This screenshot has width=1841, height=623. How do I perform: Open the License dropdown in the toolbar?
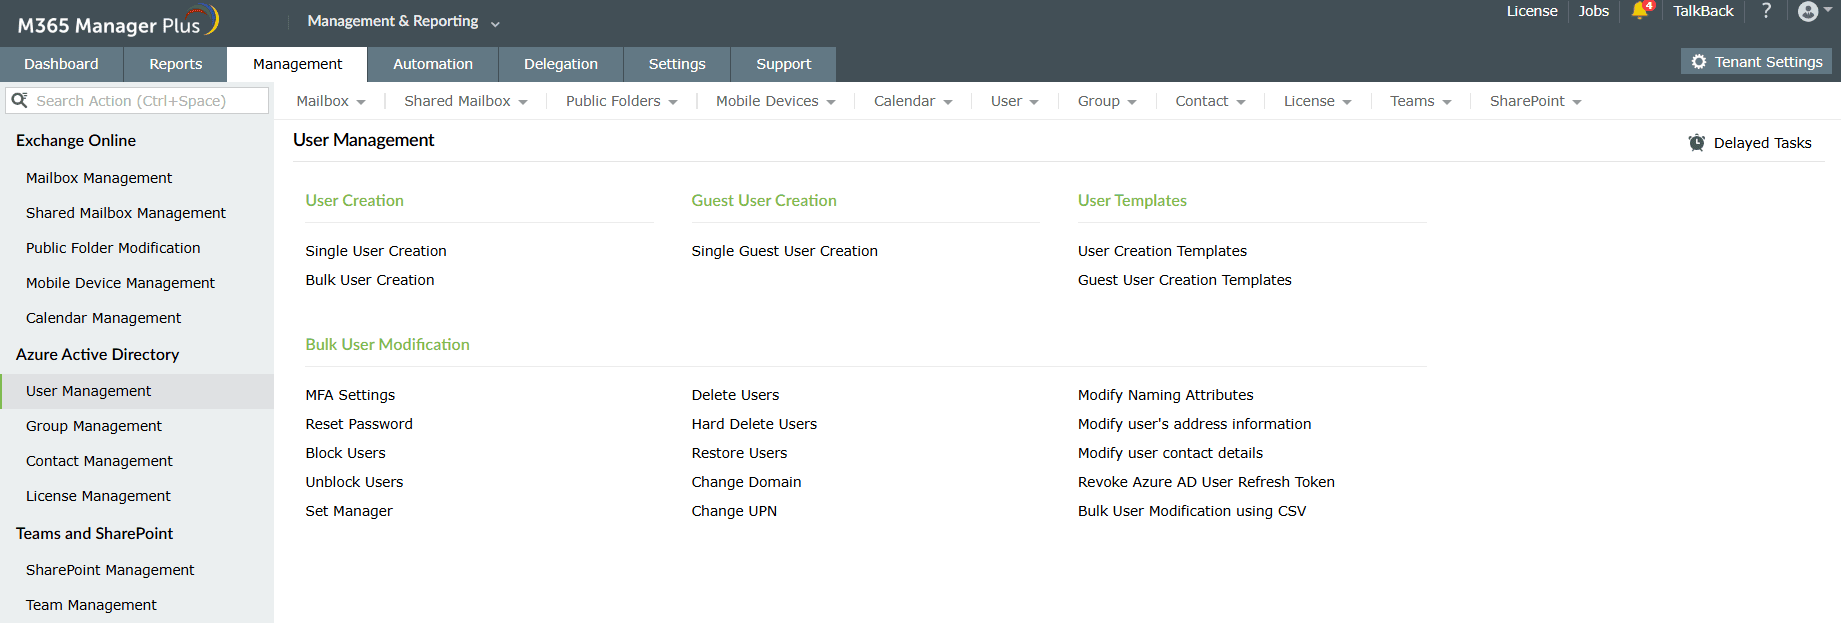tap(1317, 101)
